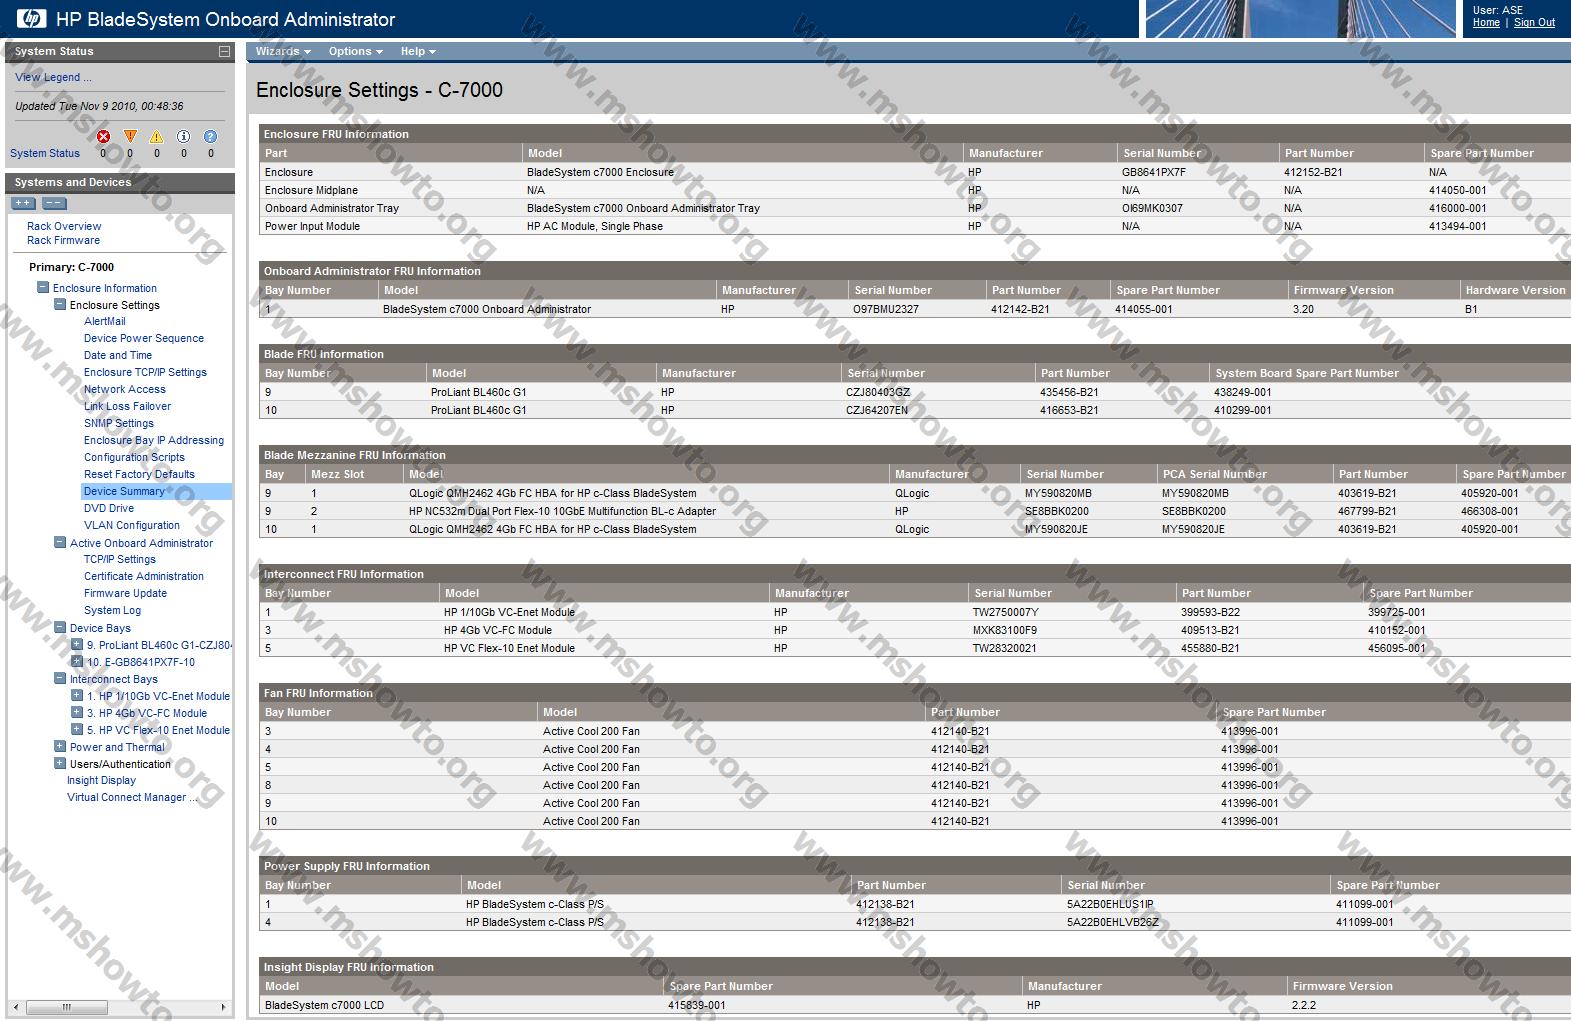
Task: Click the Sign Out link
Action: 1534,22
